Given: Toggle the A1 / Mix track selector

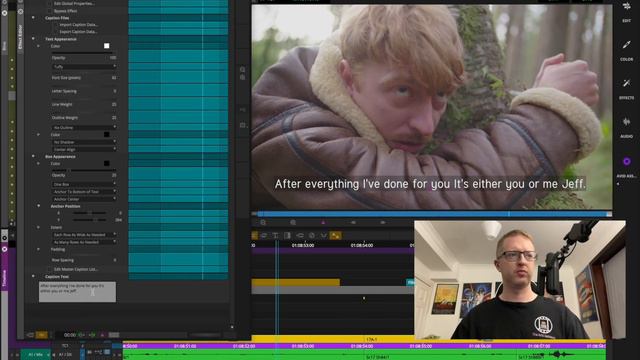Looking at the screenshot, I should (36, 355).
